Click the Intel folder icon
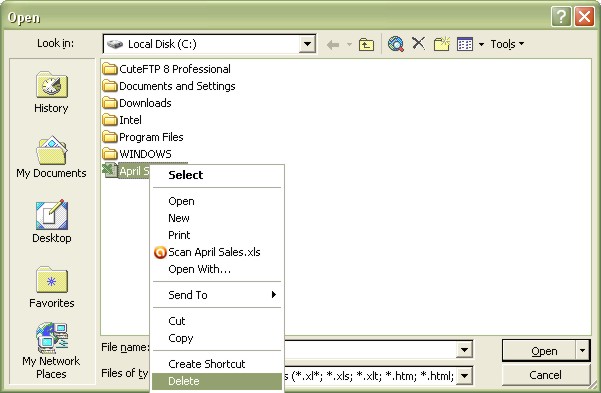 pos(110,120)
